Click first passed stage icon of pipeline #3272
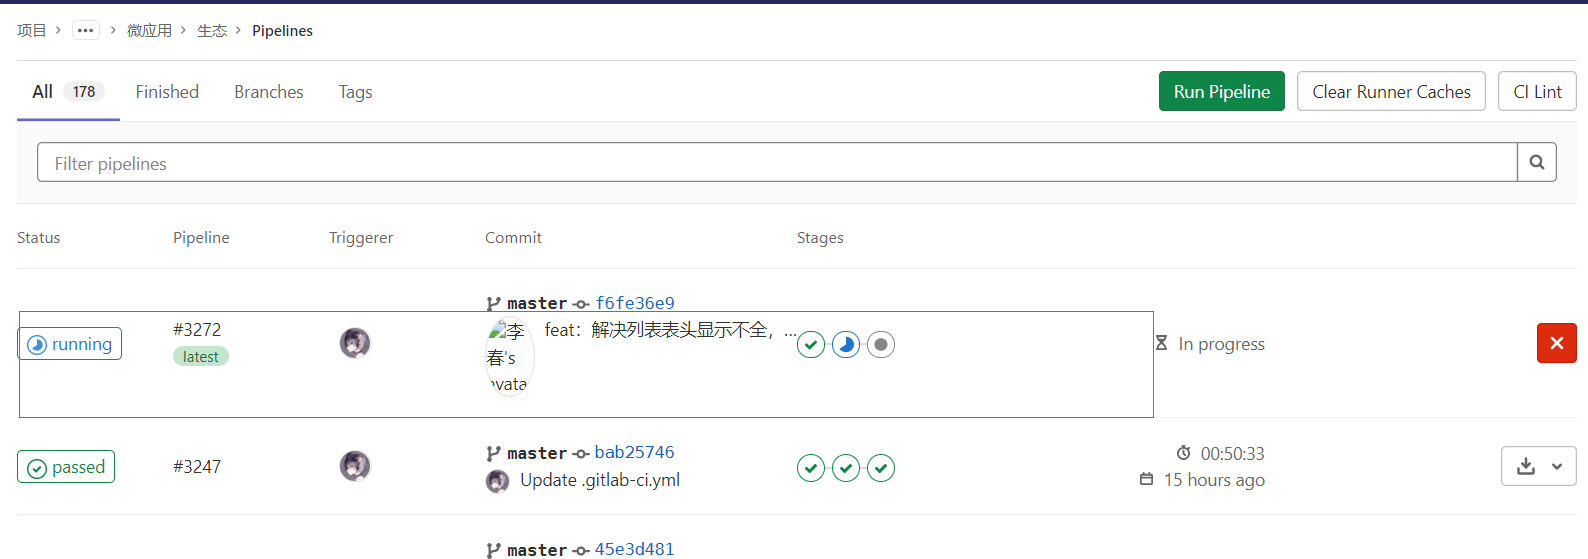The width and height of the screenshot is (1588, 559). tap(811, 345)
